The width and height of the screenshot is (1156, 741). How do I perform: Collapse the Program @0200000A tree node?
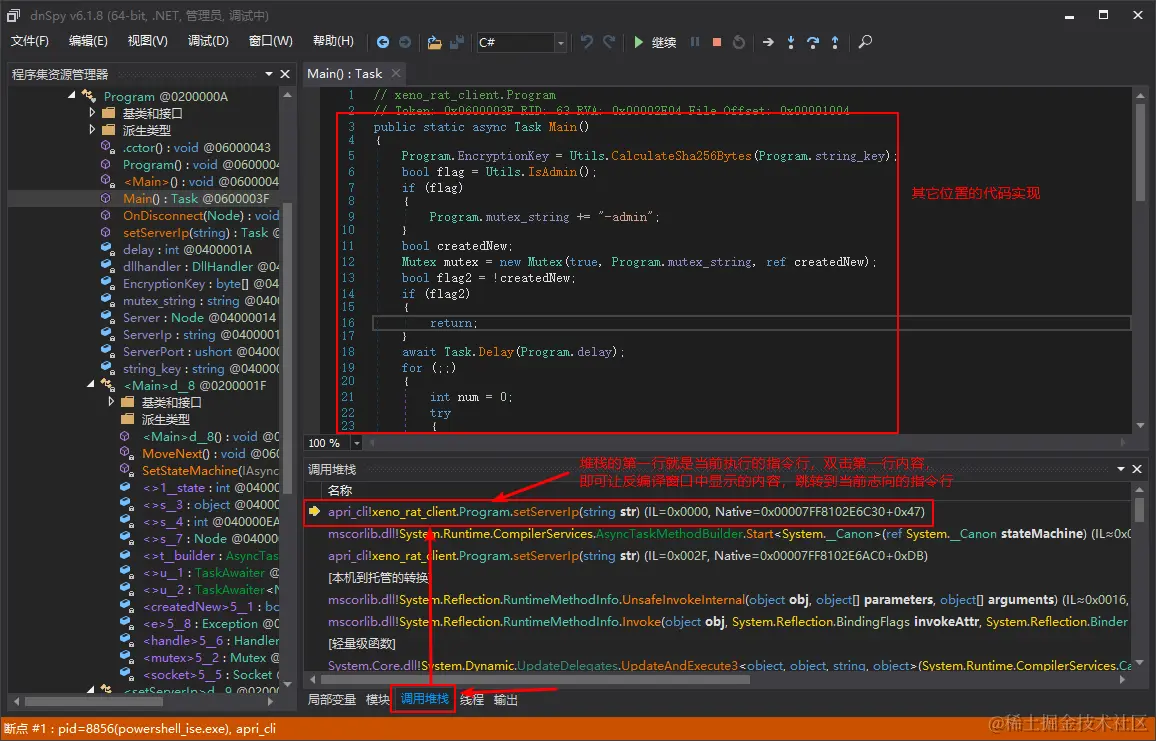[x=72, y=96]
